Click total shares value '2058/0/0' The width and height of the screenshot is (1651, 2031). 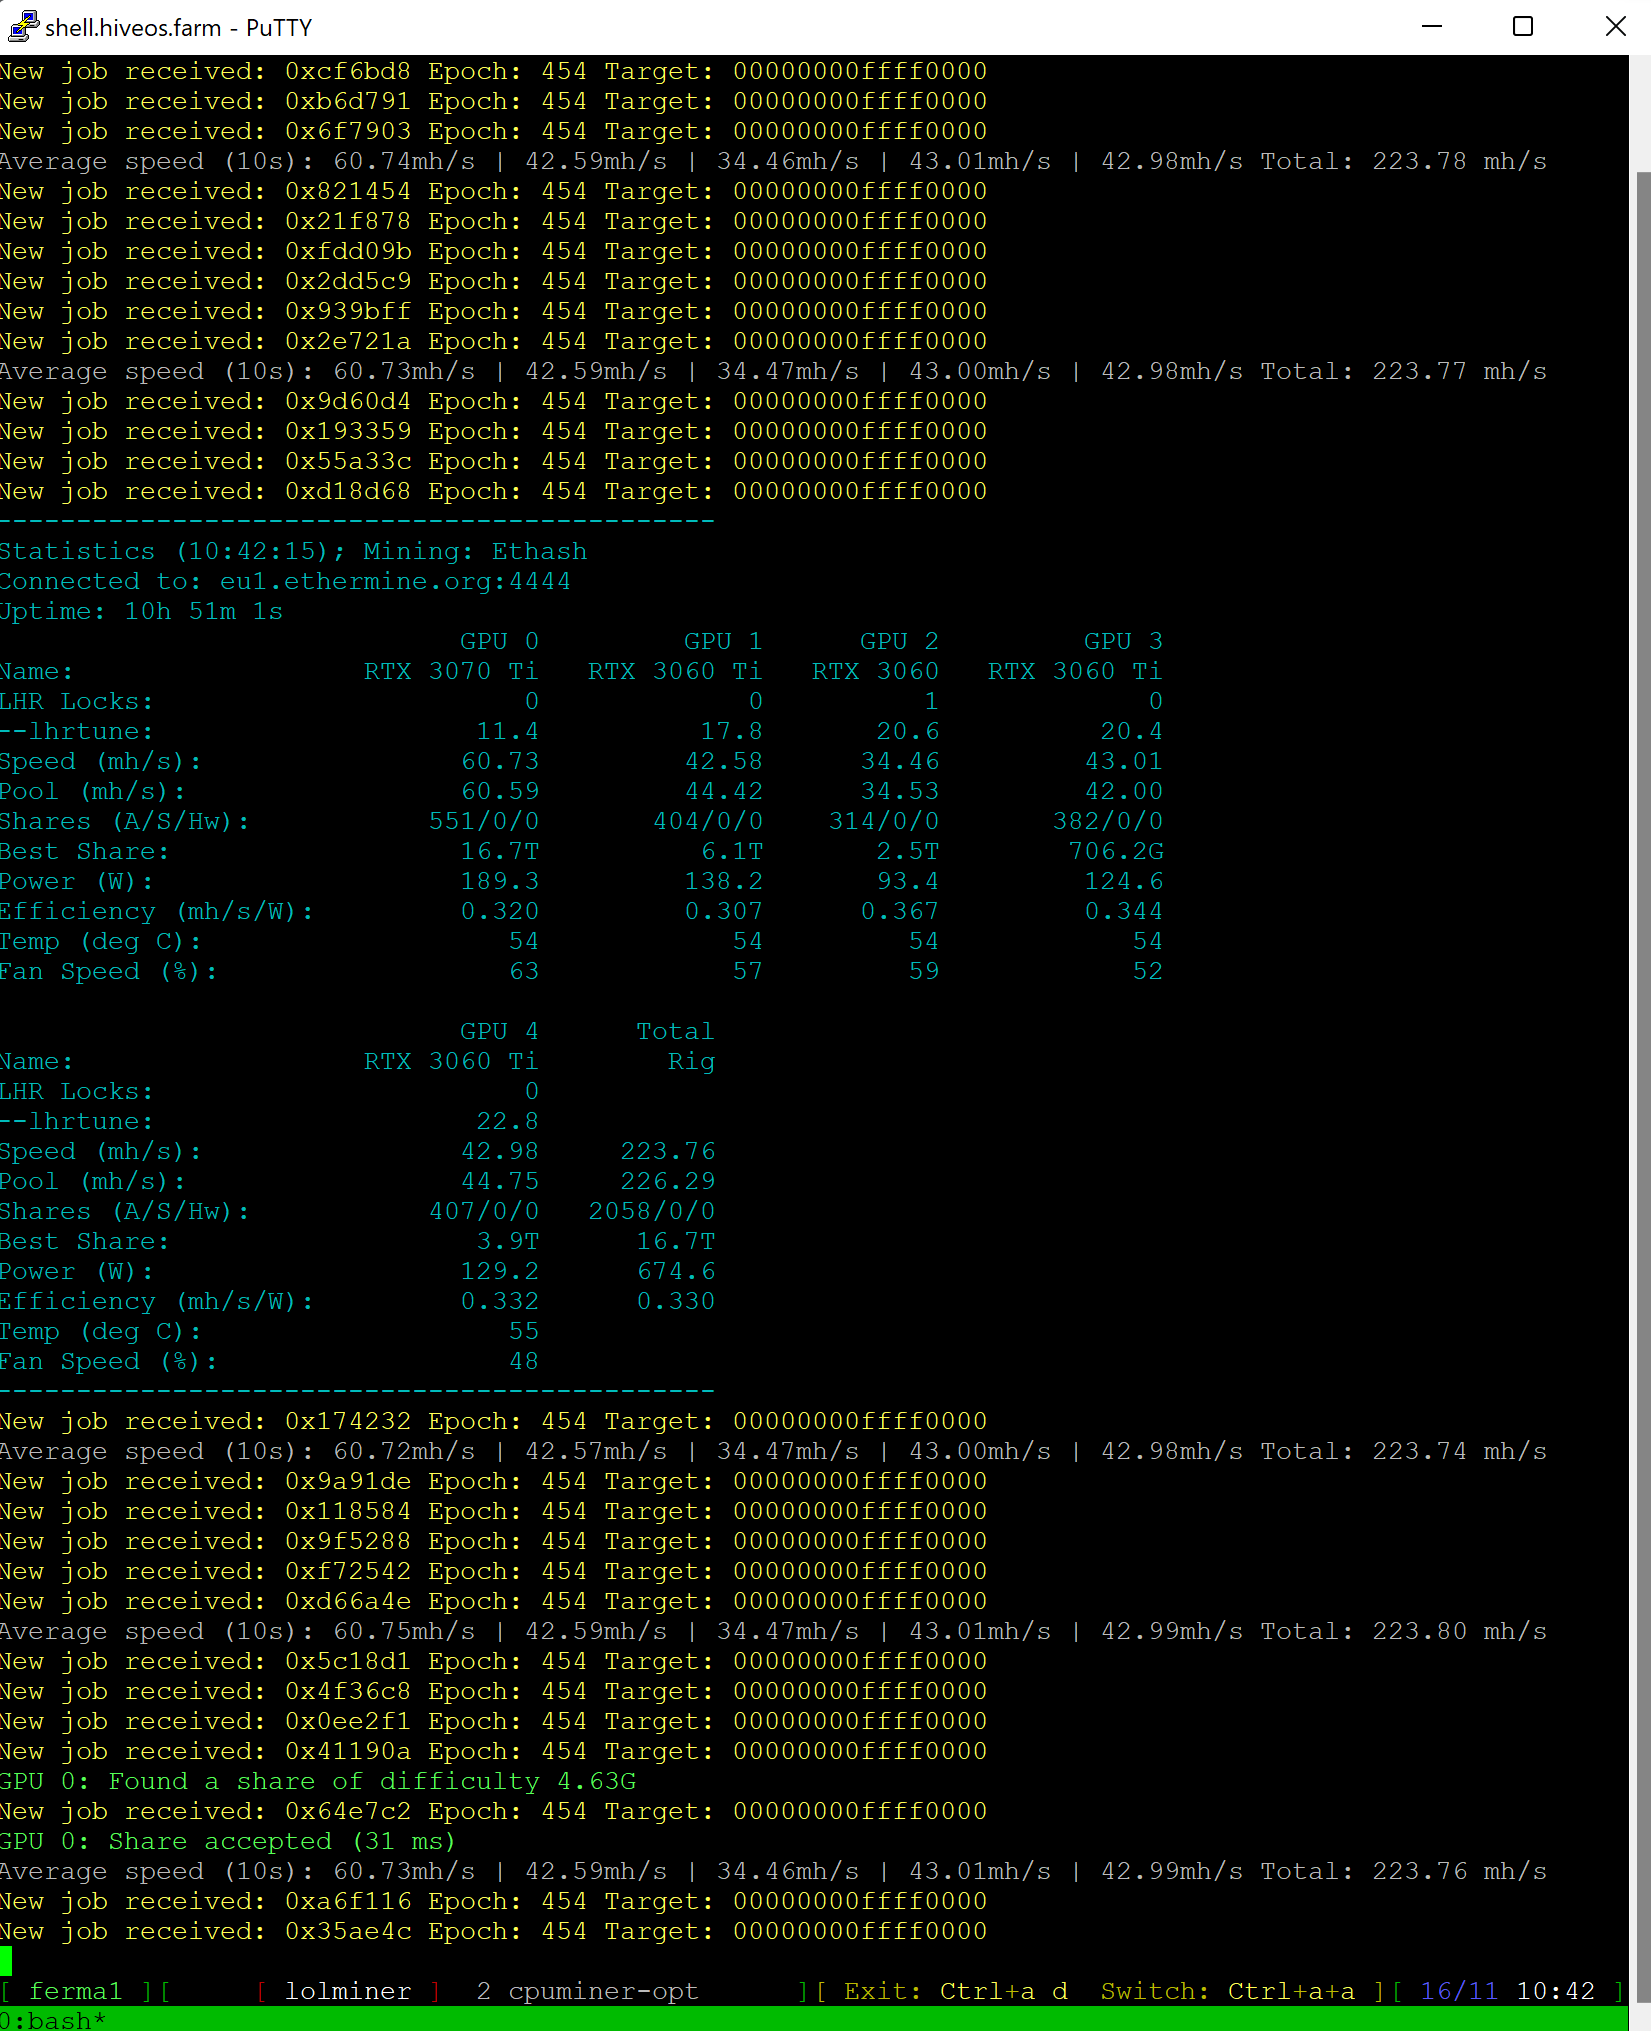651,1211
